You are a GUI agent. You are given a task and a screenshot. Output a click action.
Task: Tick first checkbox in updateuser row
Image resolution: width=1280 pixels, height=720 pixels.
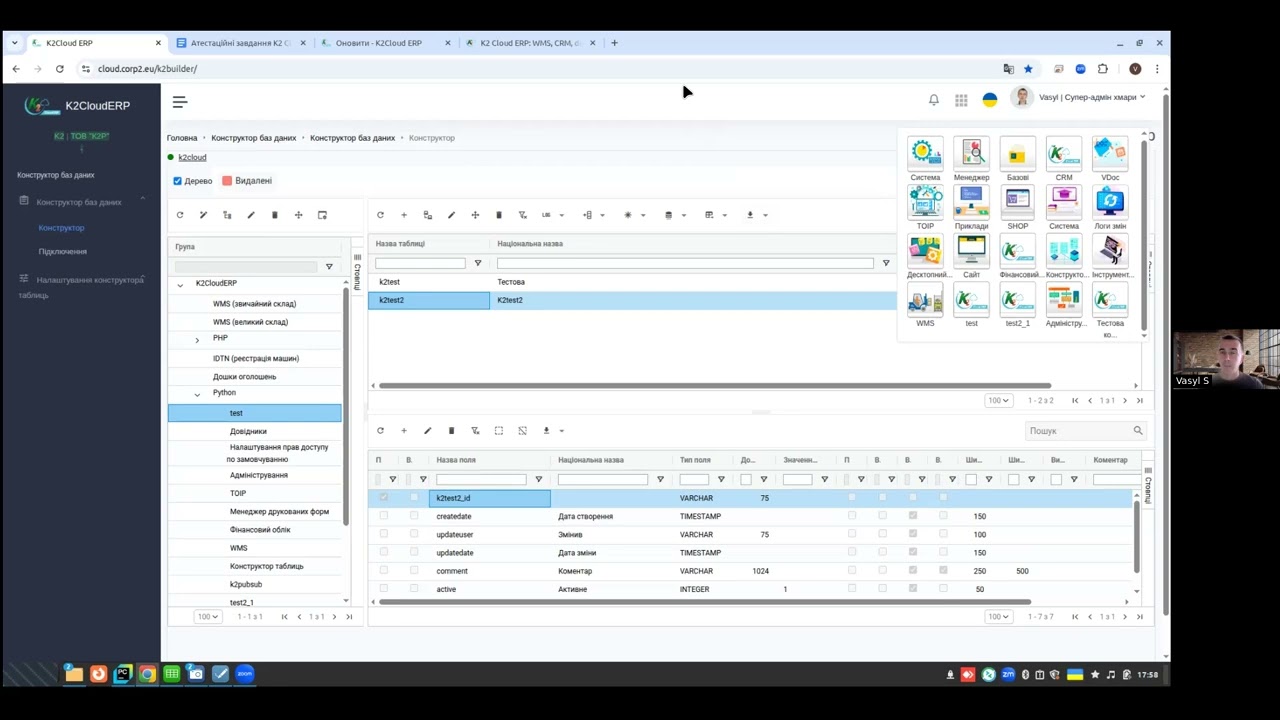pyautogui.click(x=384, y=534)
